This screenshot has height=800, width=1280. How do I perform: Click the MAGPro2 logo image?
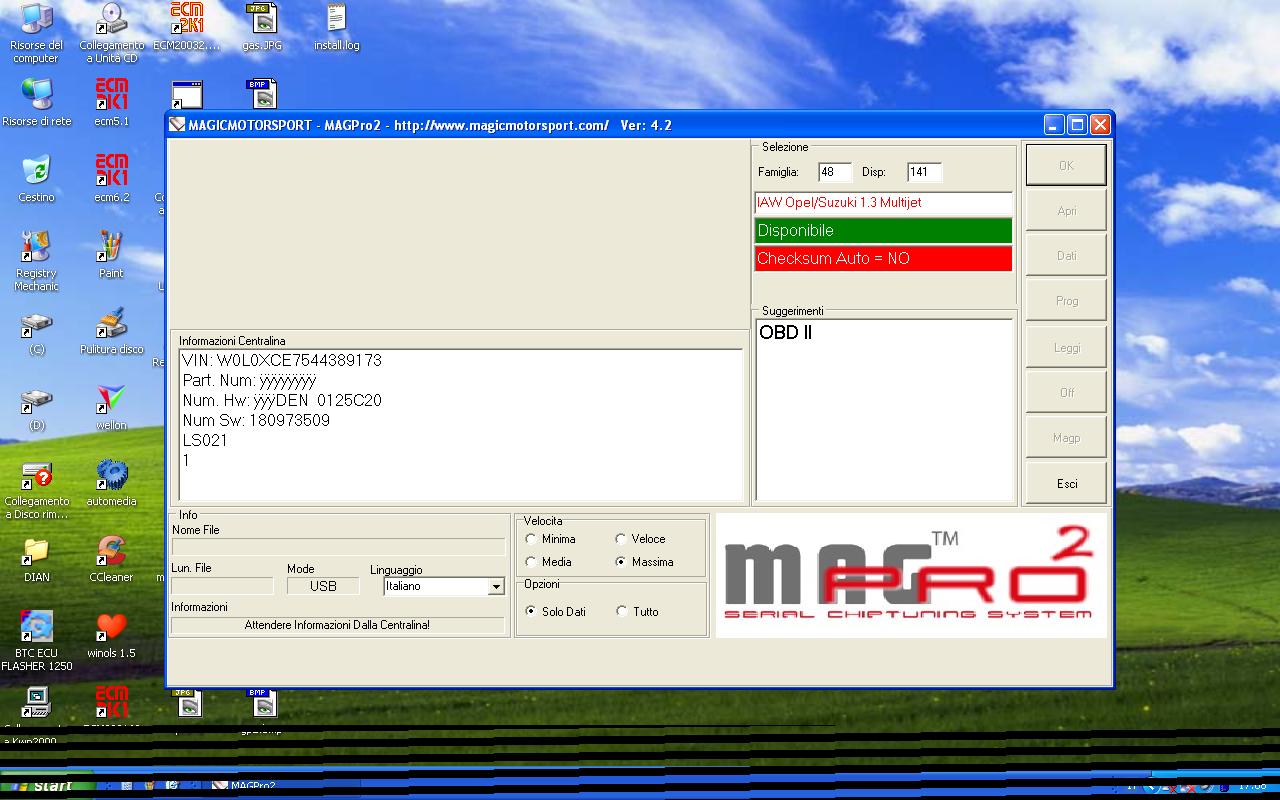click(x=911, y=576)
